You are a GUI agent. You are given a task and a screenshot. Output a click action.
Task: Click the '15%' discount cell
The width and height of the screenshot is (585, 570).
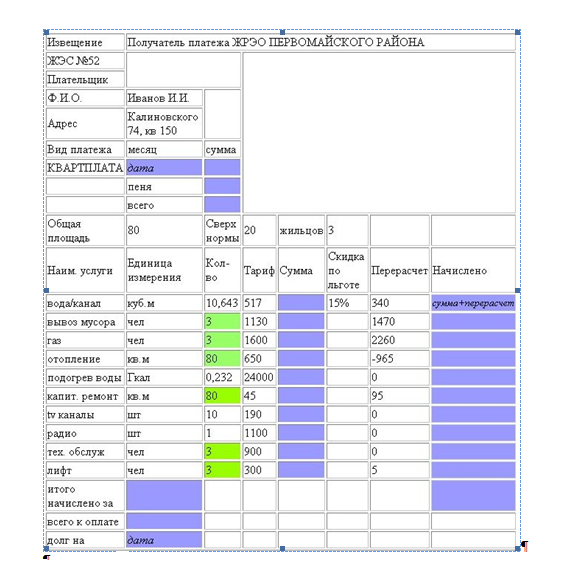pos(347,303)
